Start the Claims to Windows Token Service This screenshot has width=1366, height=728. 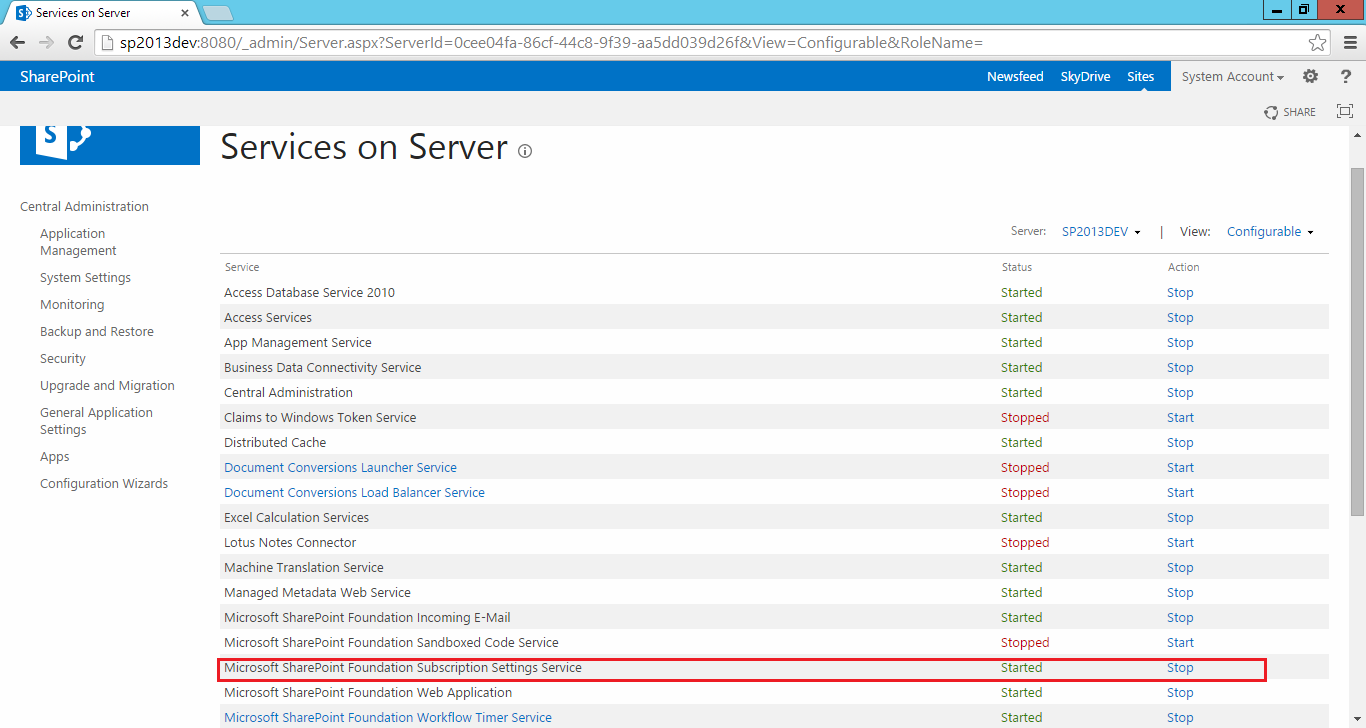point(1180,418)
